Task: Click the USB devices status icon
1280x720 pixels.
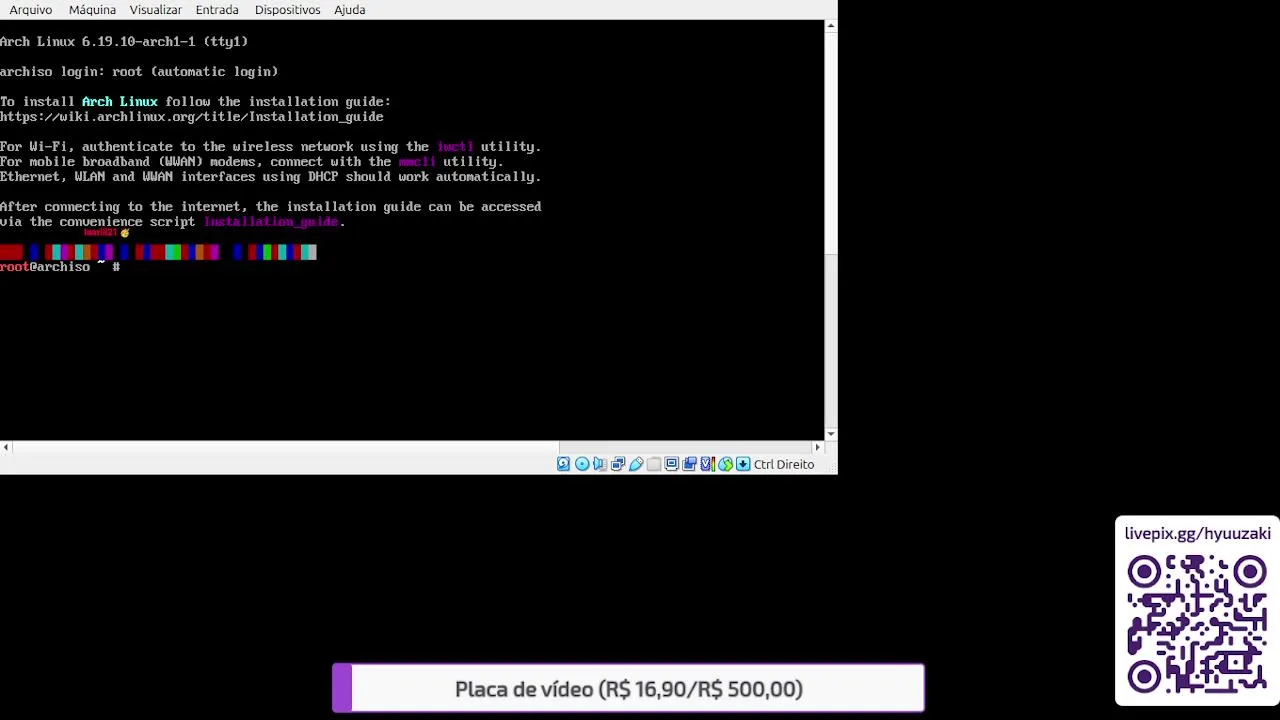Action: [x=636, y=464]
